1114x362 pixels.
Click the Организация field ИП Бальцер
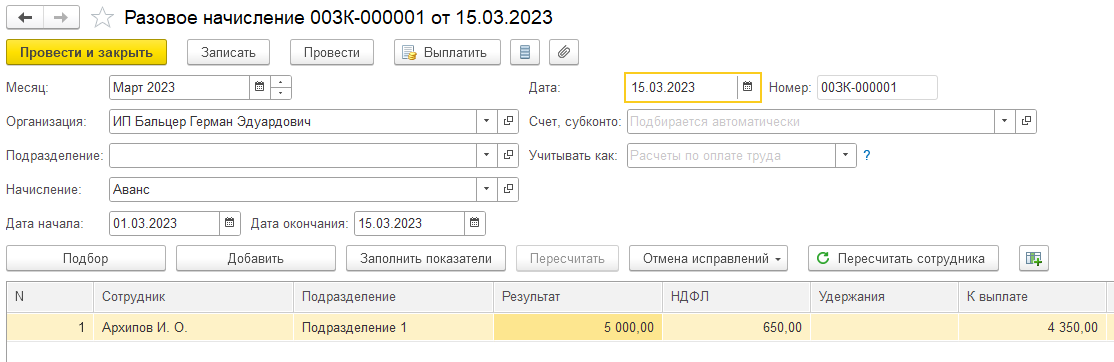(293, 121)
